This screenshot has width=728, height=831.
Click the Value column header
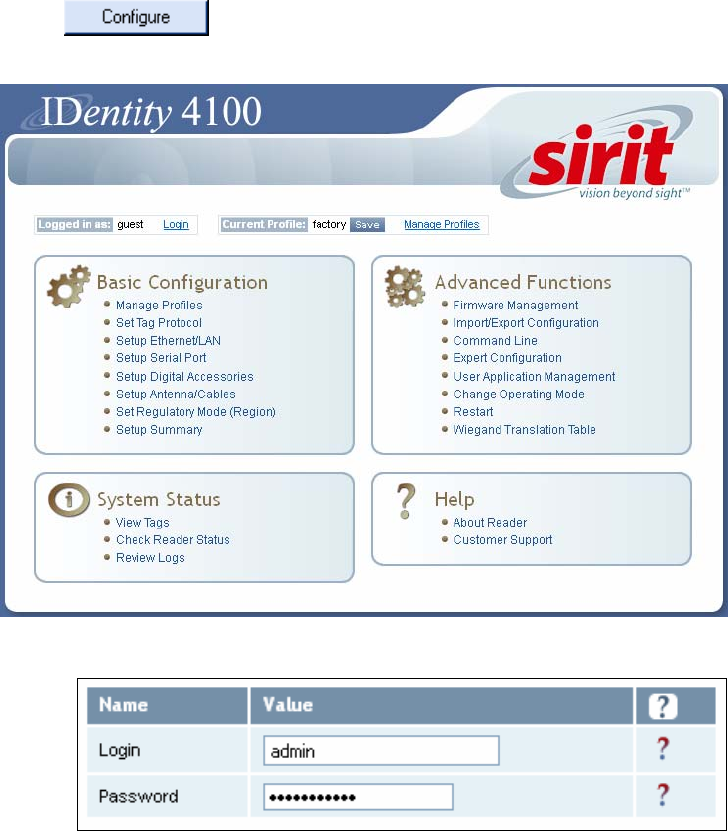pyautogui.click(x=288, y=705)
